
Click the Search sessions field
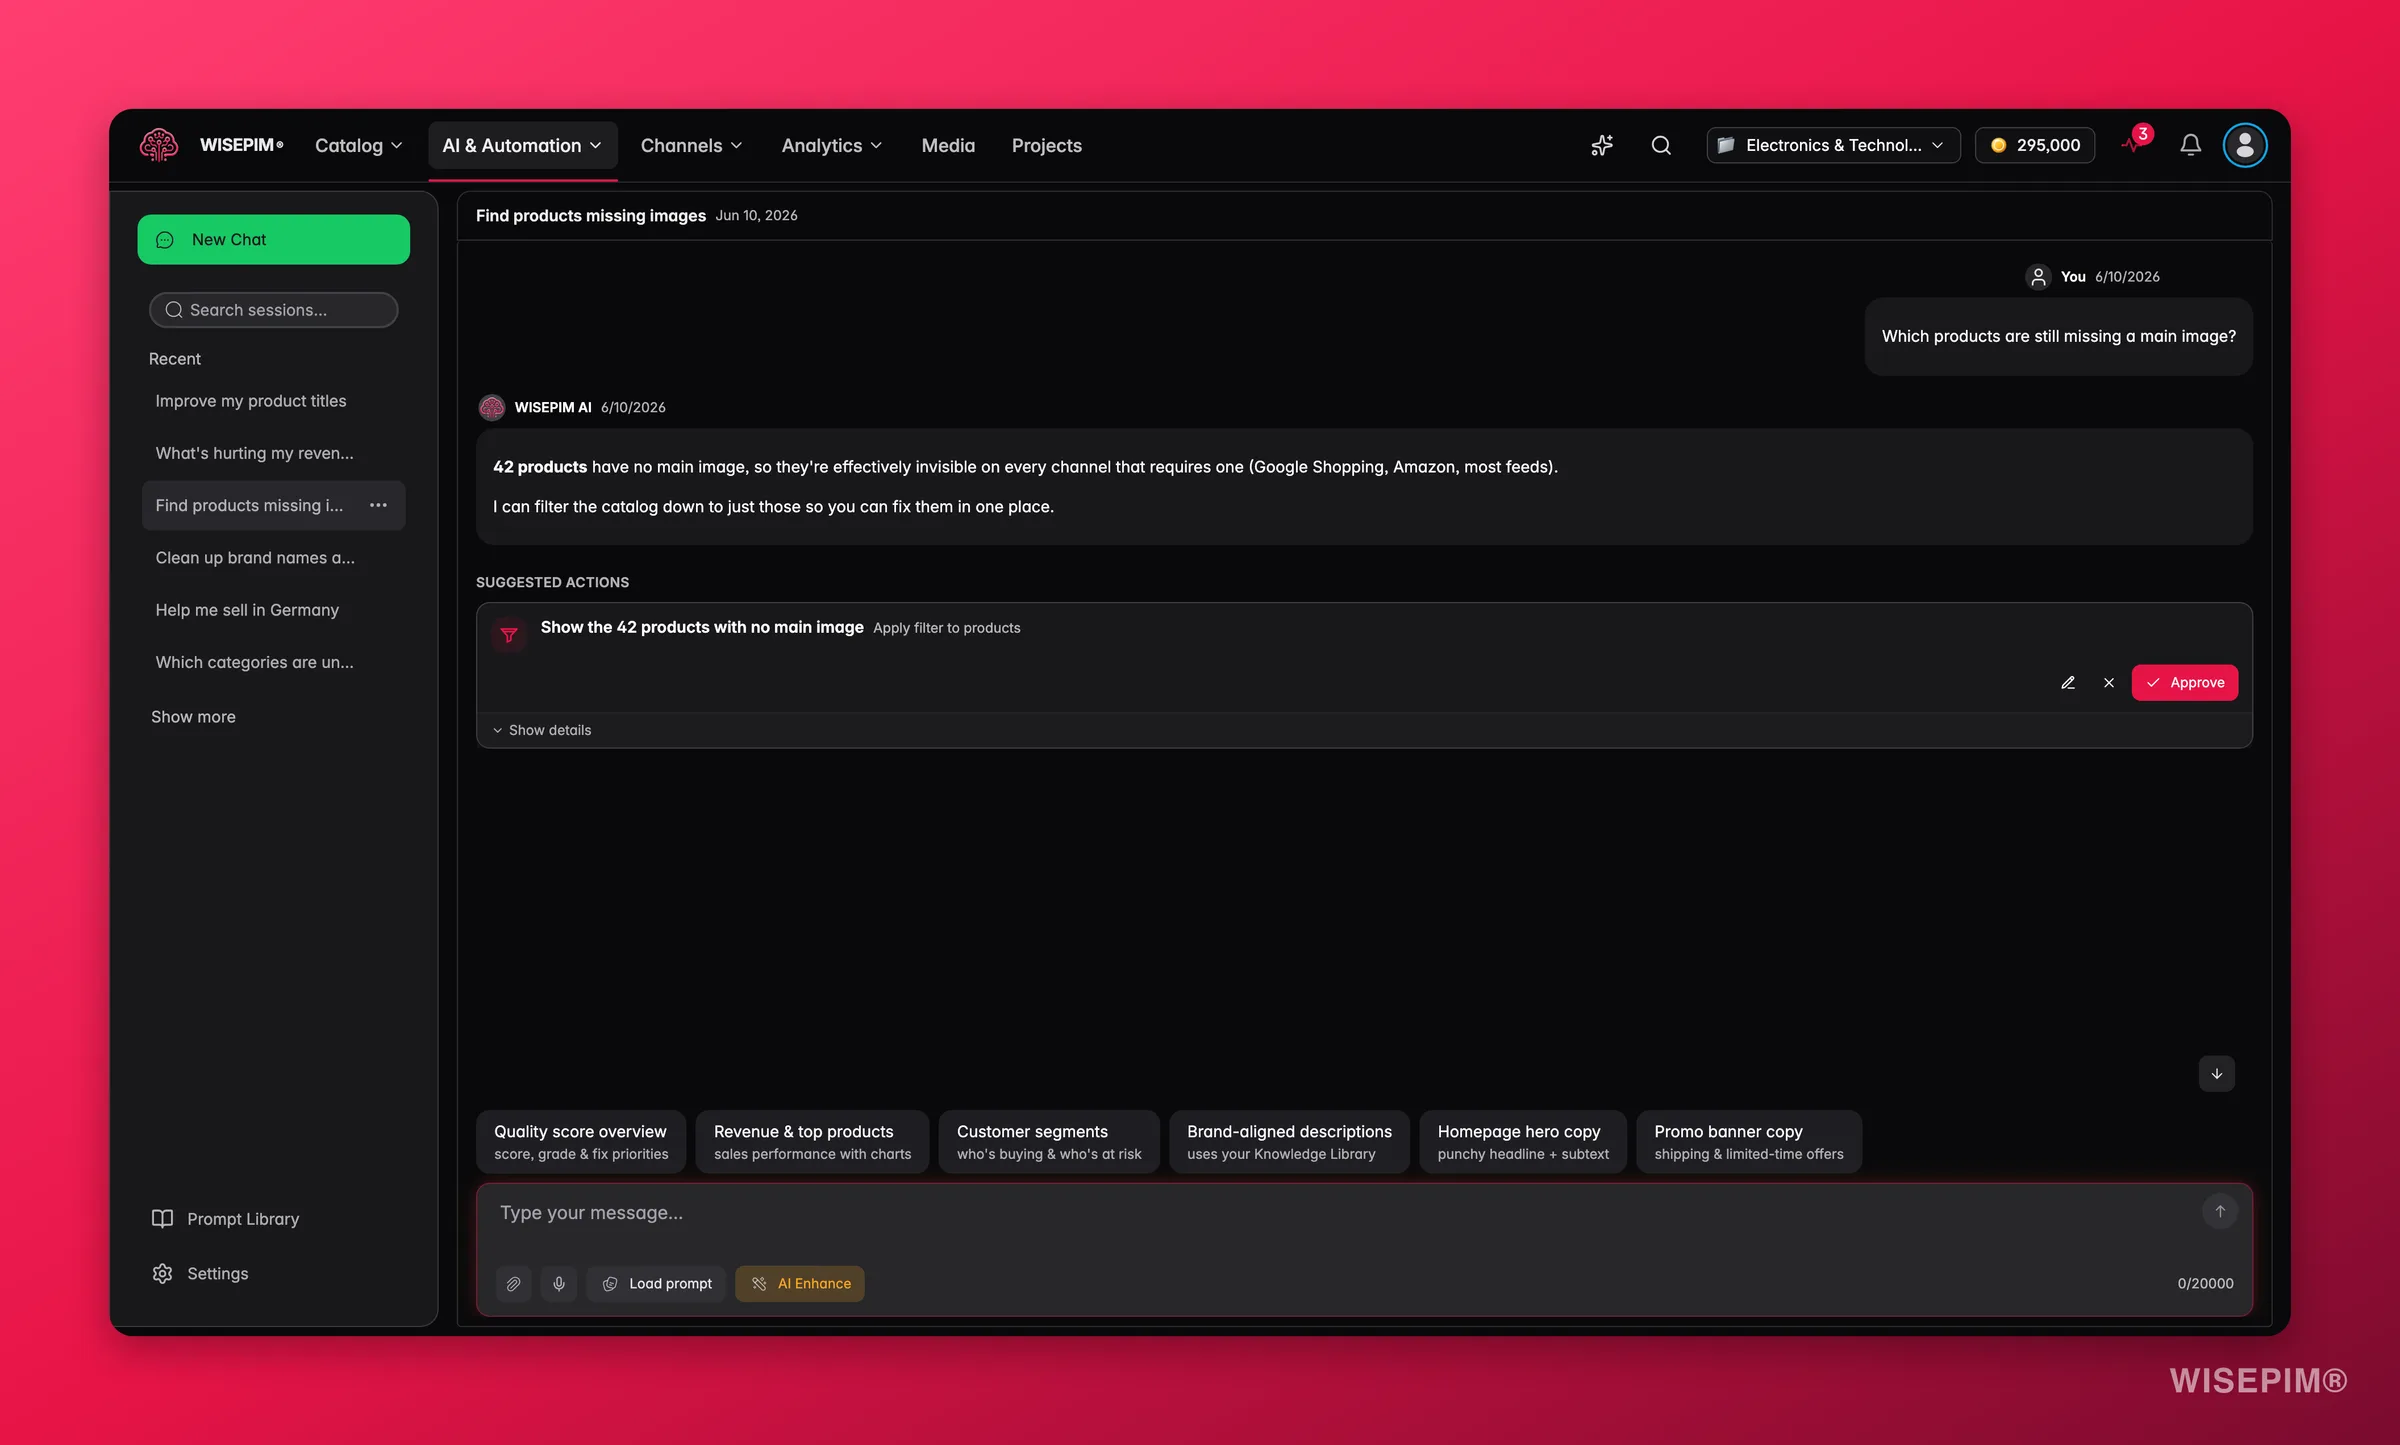[x=274, y=310]
